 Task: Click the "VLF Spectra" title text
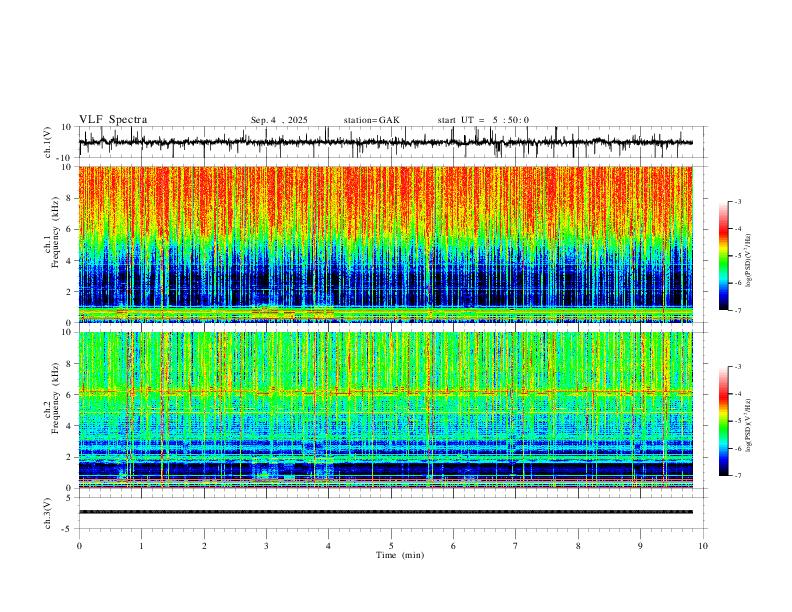pyautogui.click(x=113, y=120)
